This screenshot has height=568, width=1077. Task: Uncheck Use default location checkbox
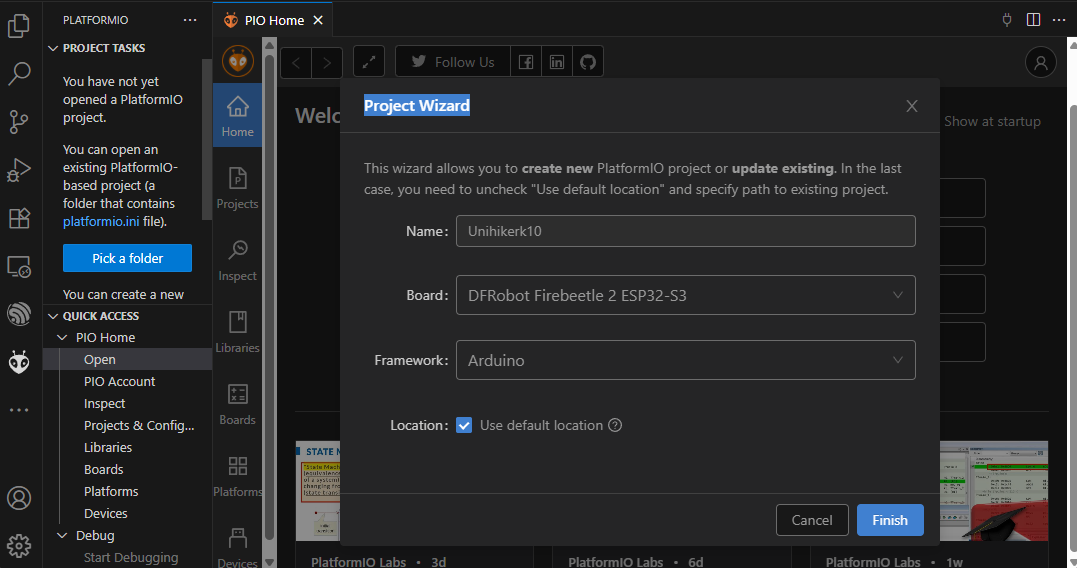[464, 425]
